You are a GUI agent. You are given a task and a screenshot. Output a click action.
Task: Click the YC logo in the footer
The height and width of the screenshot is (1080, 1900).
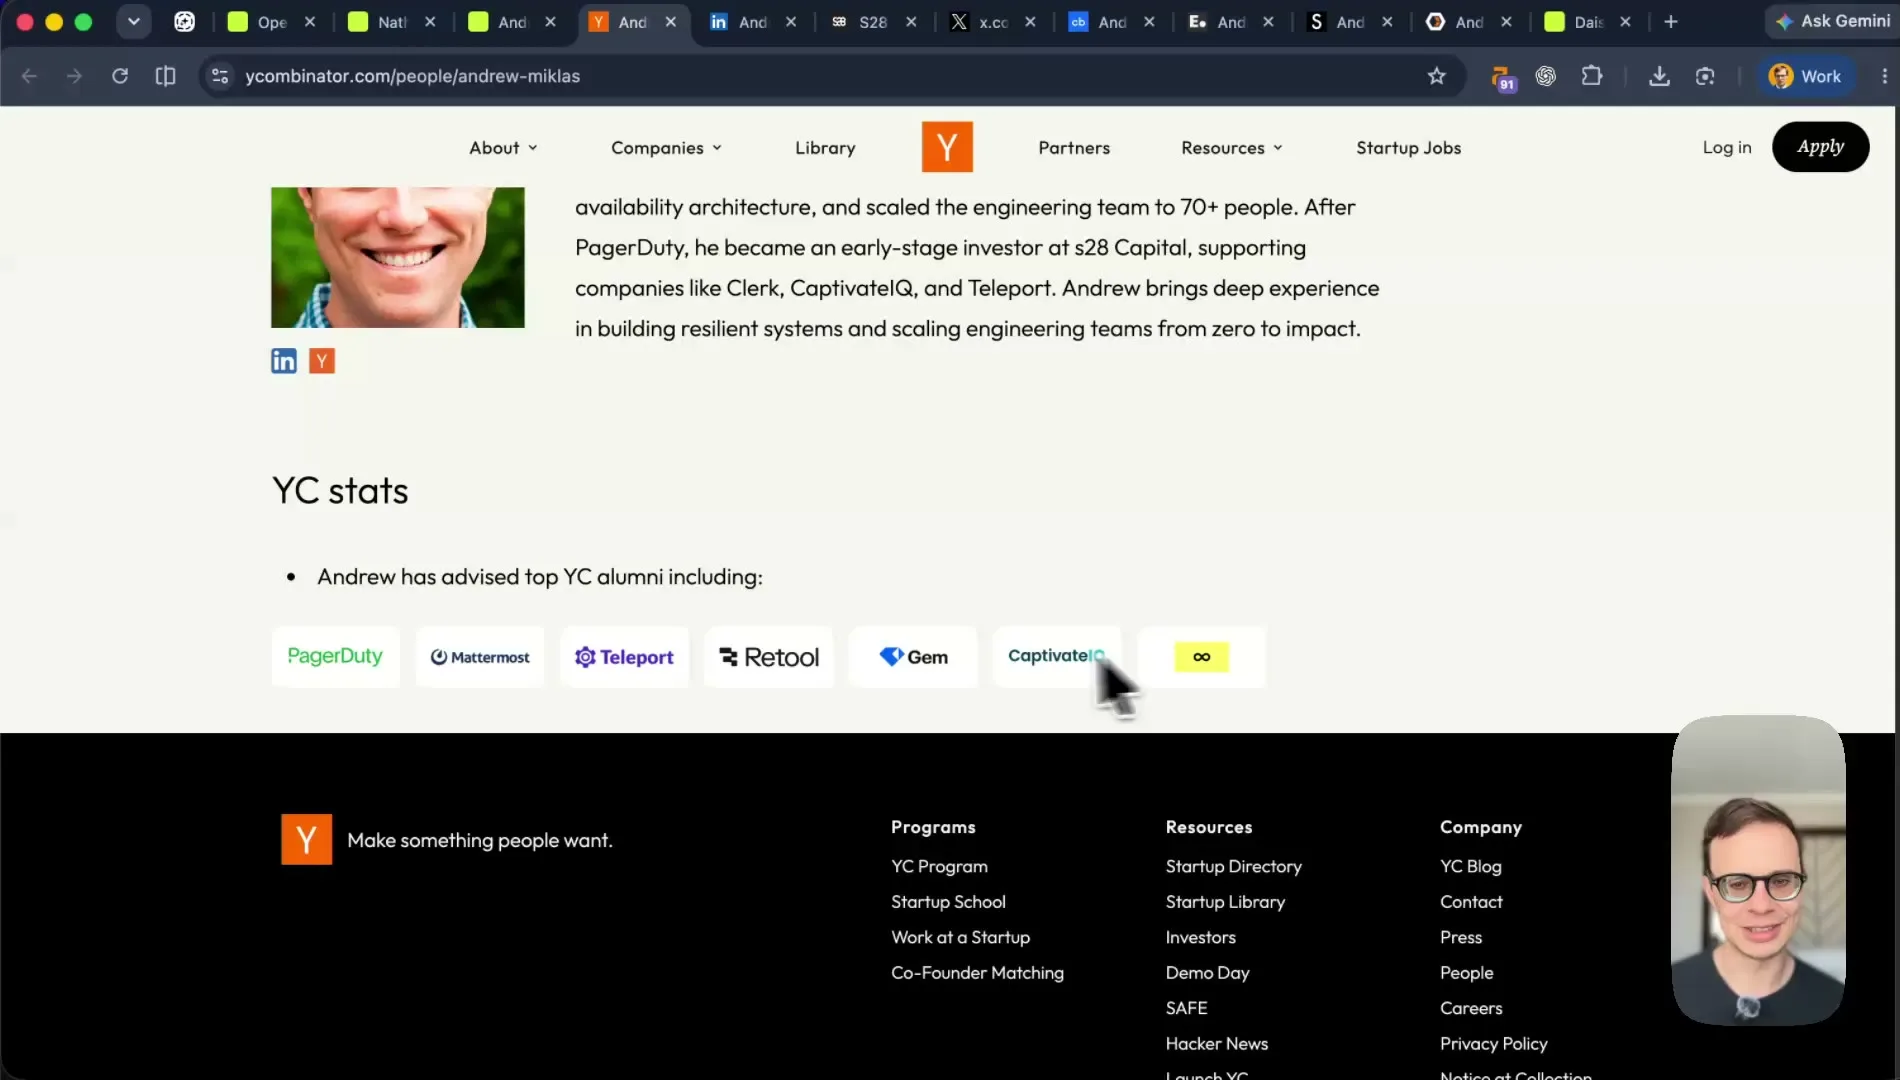tap(306, 839)
